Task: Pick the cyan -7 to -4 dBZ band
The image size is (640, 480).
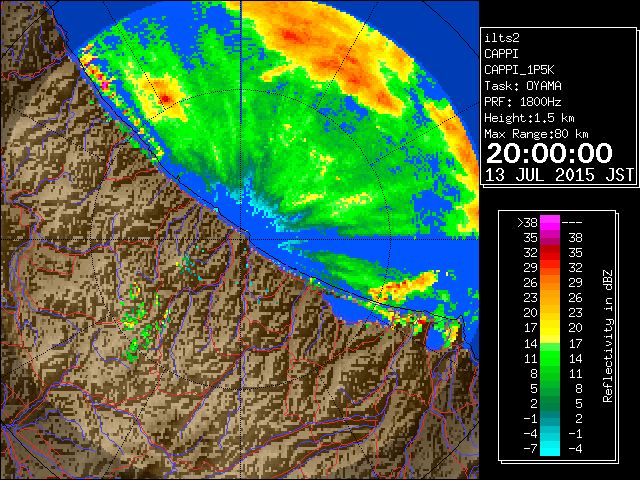Action: 550,449
